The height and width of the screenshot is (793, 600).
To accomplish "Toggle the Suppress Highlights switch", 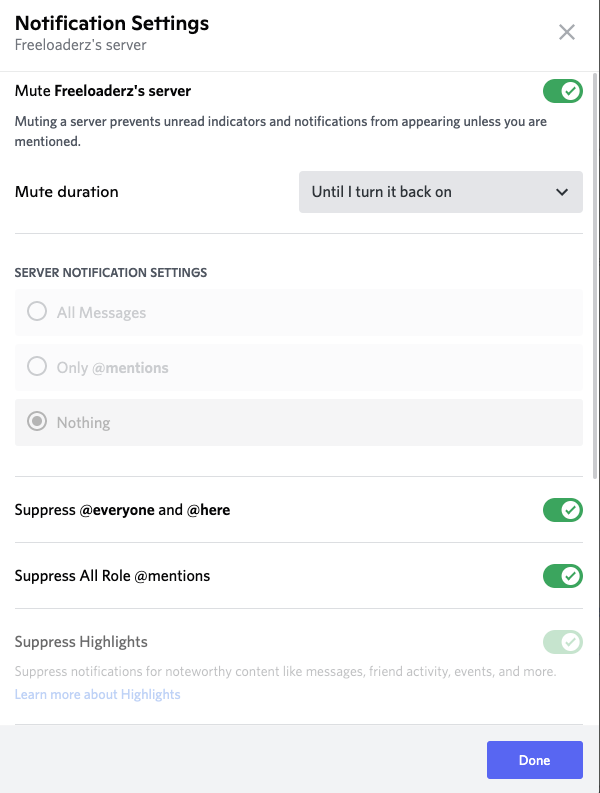I will (562, 642).
